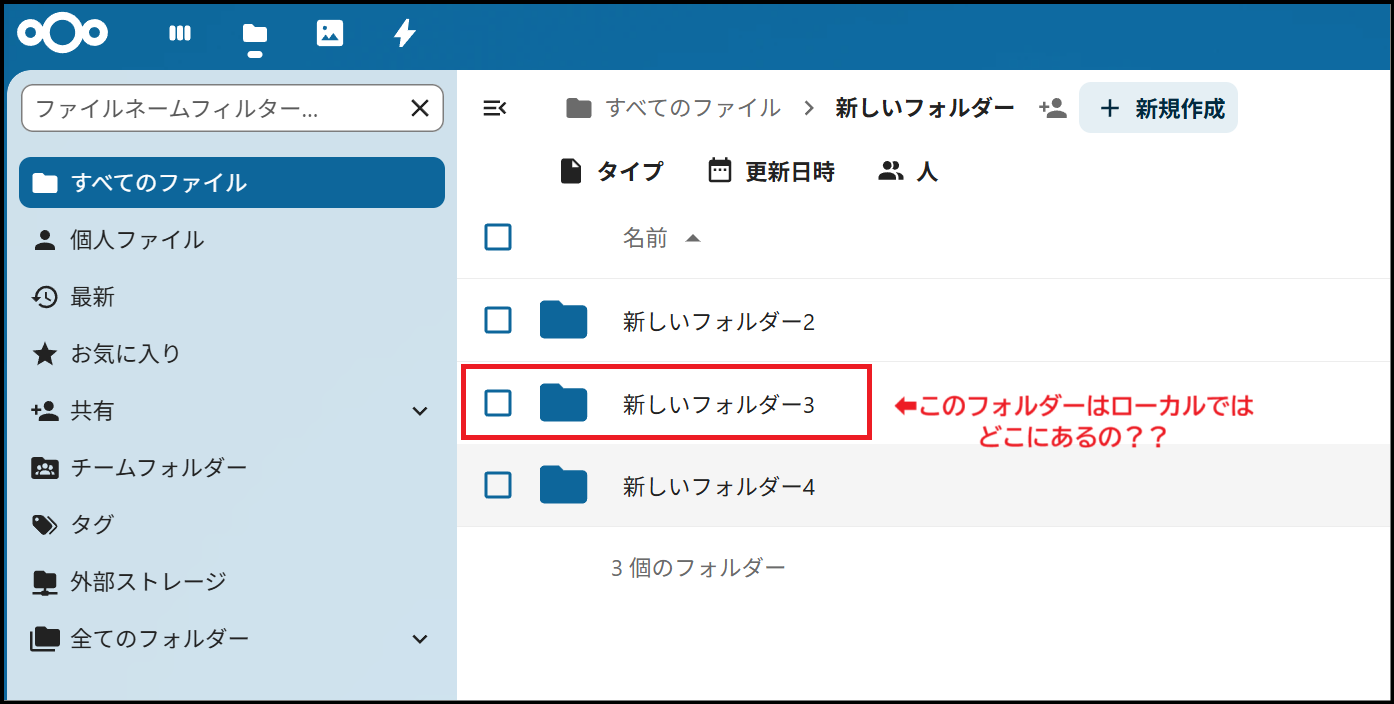1394x704 pixels.
Task: Go to すべてのファイル breadcrumb
Action: pos(673,108)
